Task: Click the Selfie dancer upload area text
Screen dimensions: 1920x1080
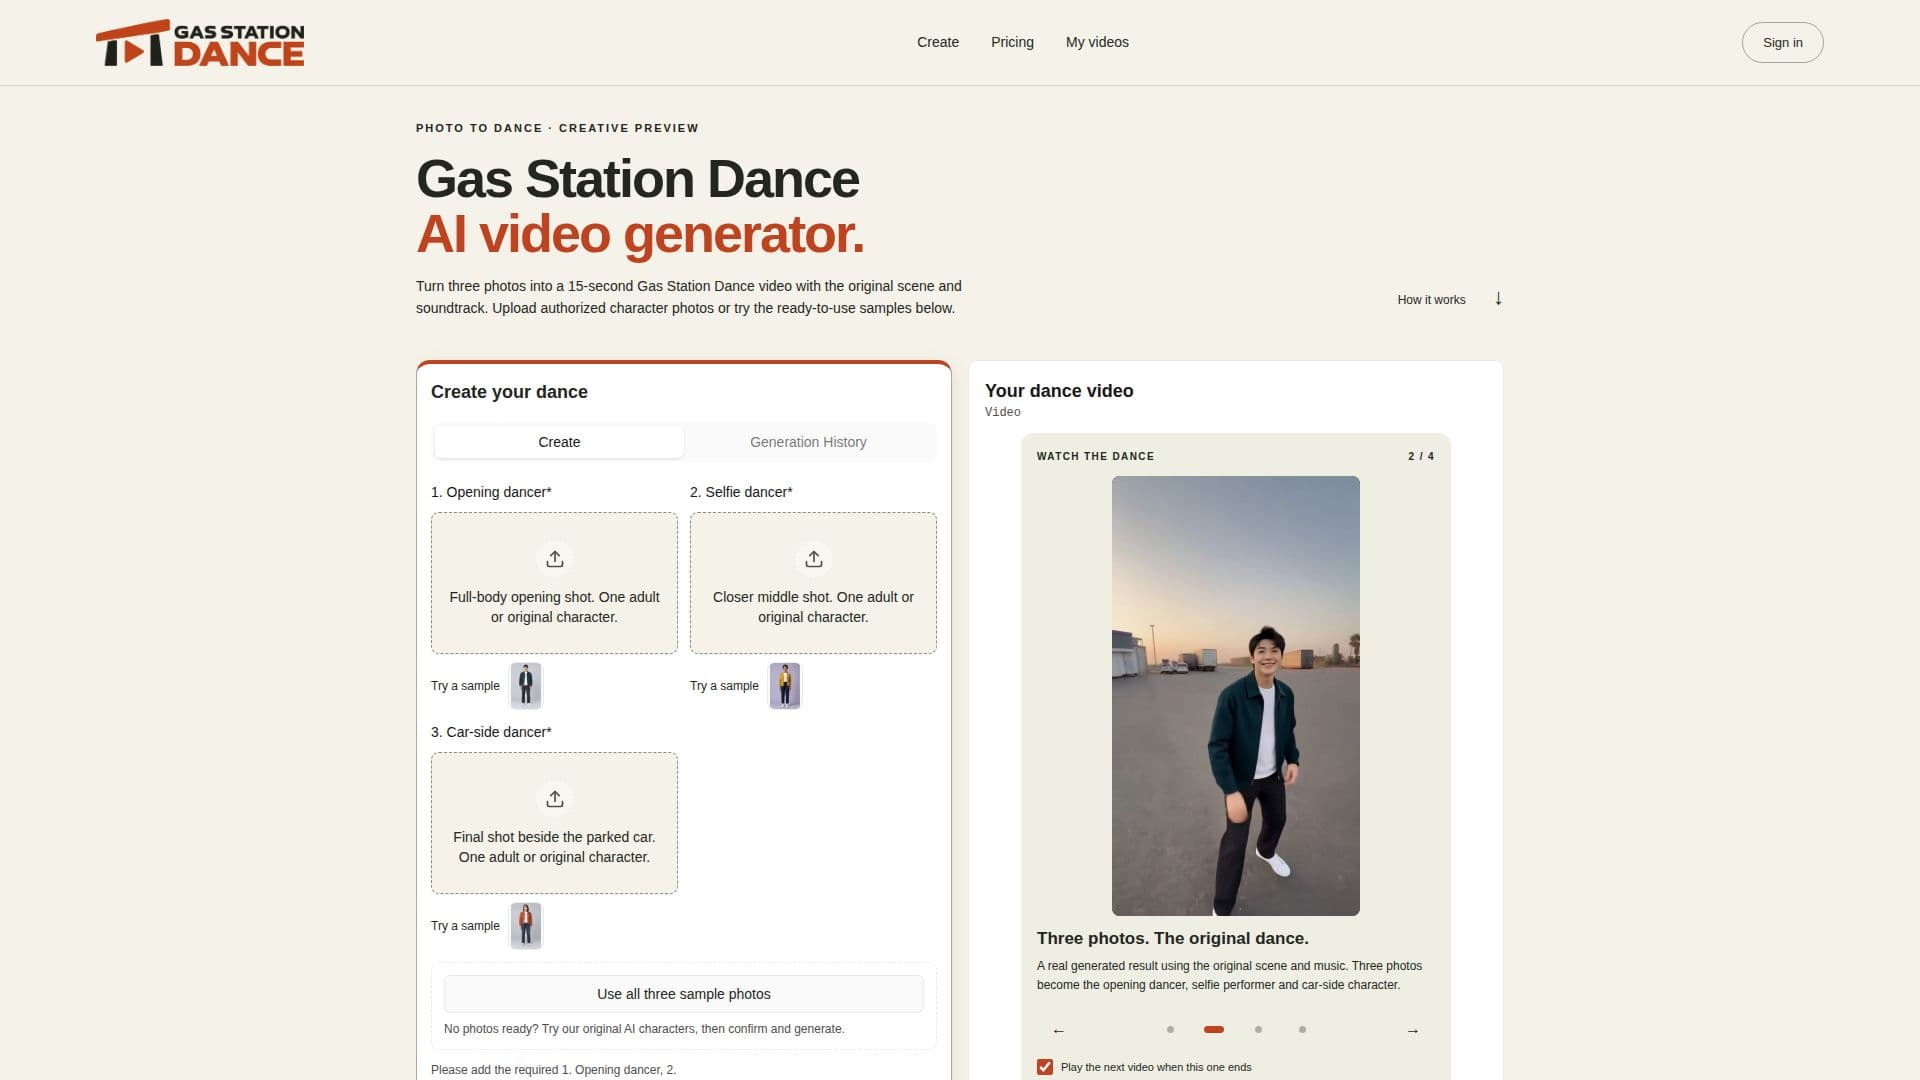Action: click(814, 607)
